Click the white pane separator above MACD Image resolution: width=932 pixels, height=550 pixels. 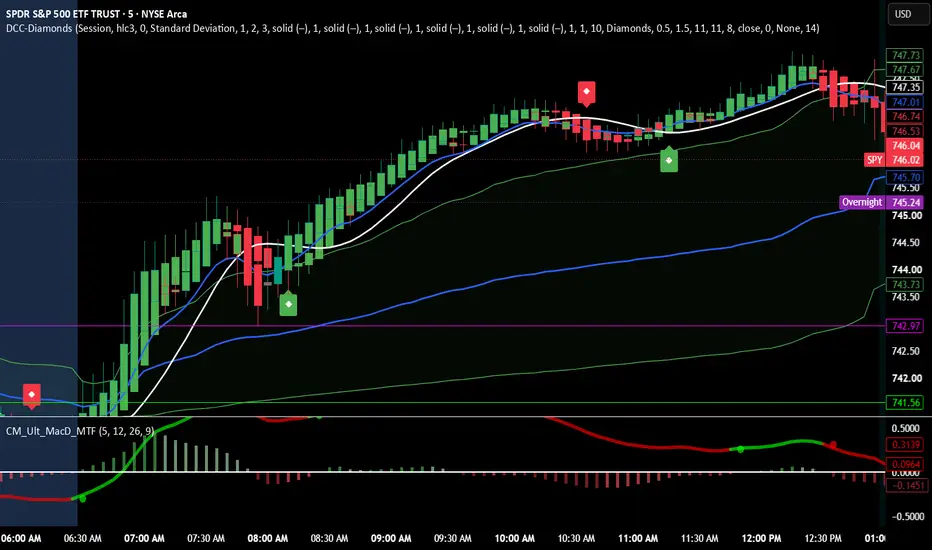click(443, 417)
